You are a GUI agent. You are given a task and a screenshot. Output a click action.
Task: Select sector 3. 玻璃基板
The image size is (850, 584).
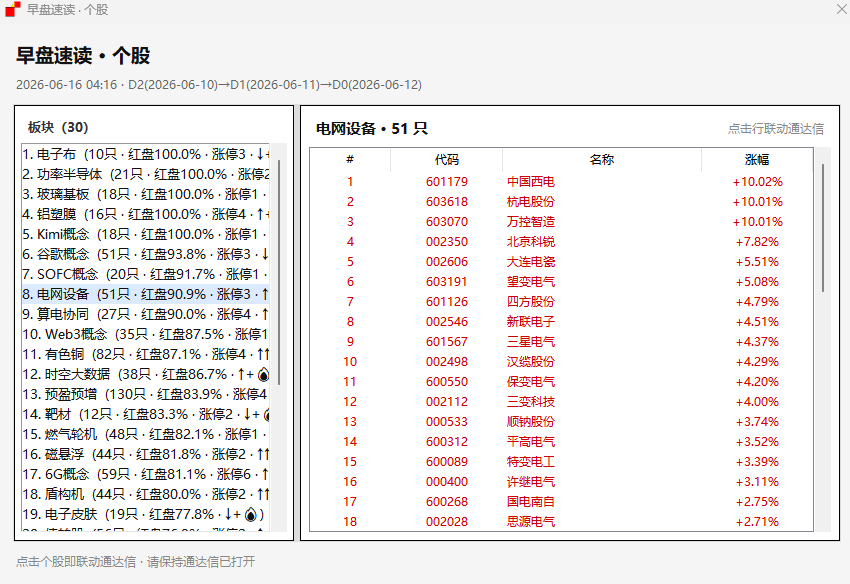(145, 194)
